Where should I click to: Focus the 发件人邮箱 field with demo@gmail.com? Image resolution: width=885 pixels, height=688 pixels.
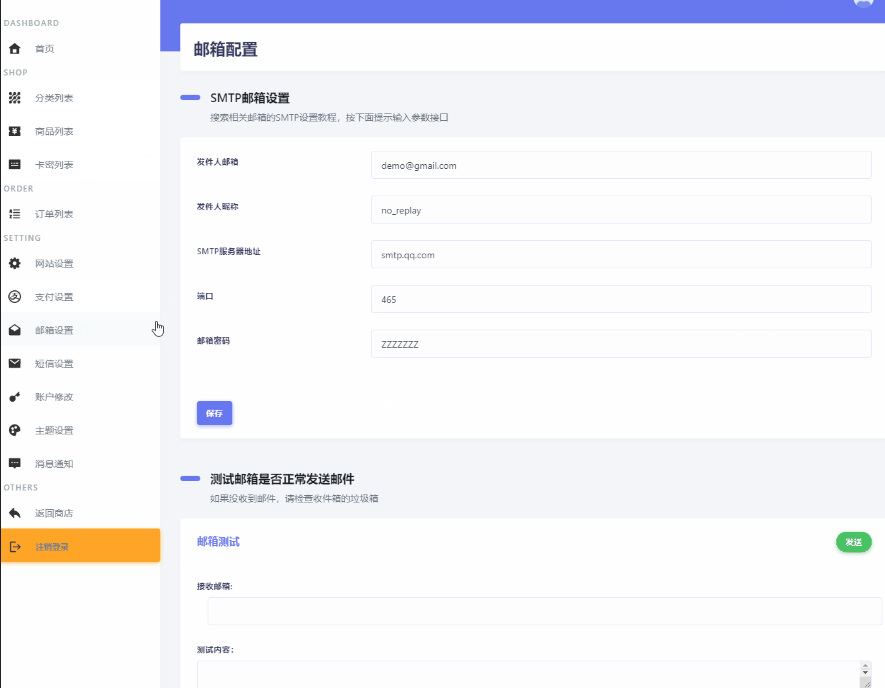tap(621, 165)
